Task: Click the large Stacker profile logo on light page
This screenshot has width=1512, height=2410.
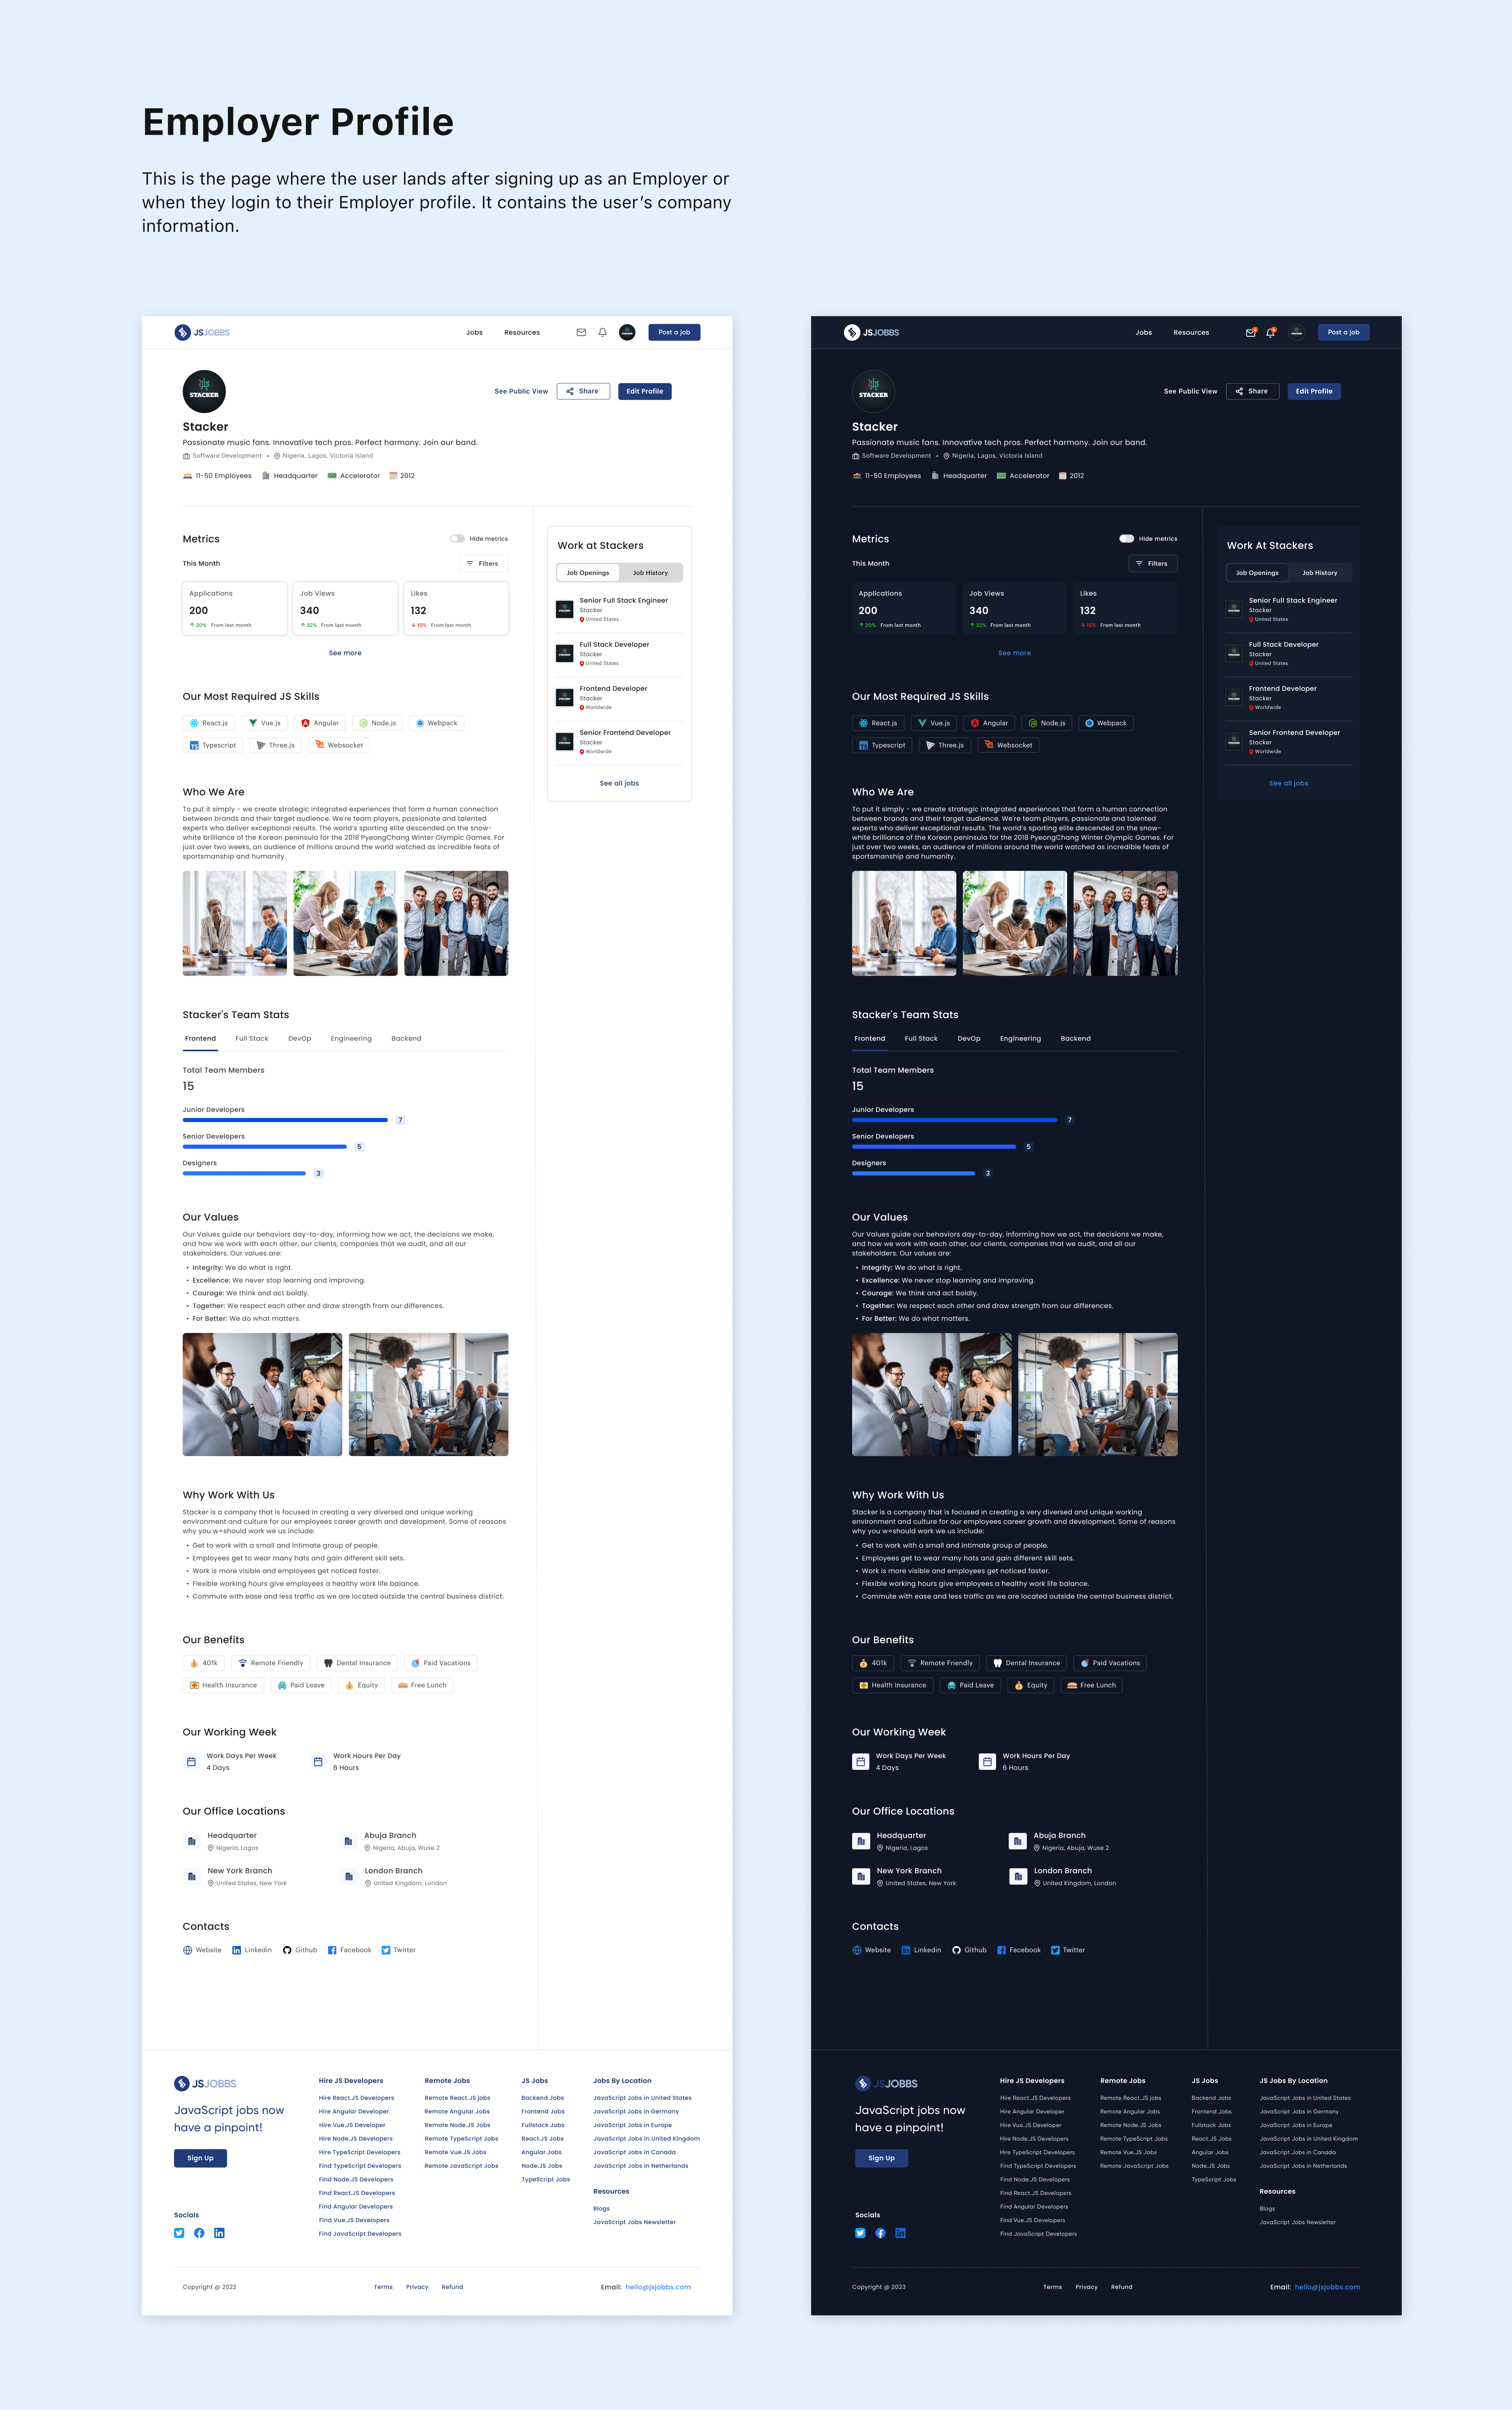Action: point(204,391)
